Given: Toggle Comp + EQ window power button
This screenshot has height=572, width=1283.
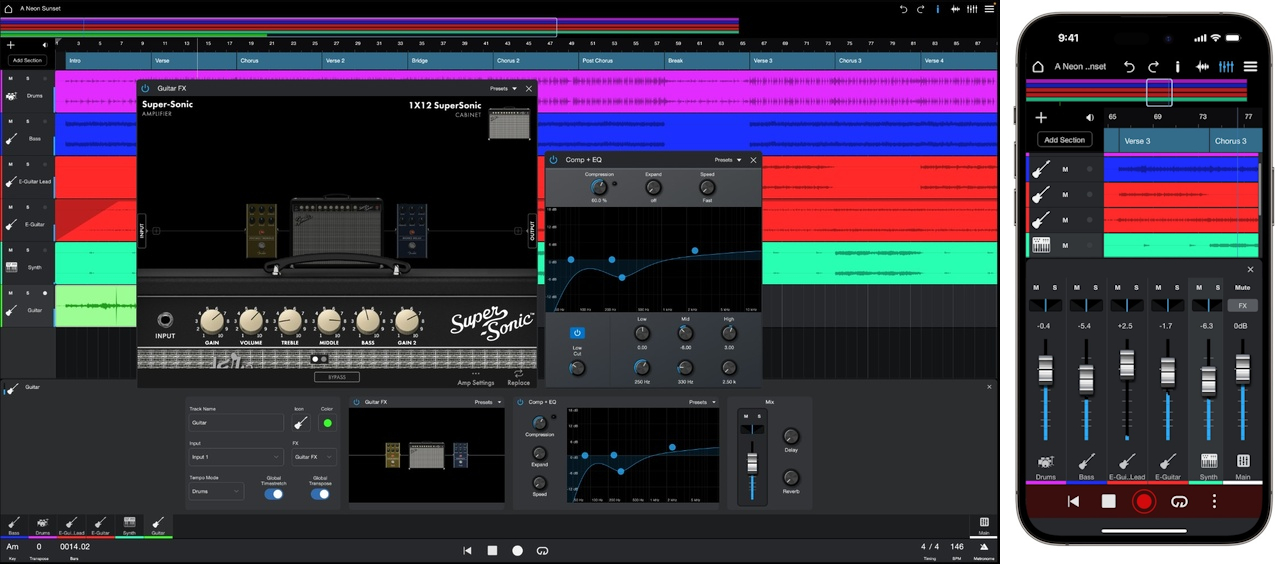Looking at the screenshot, I should (553, 160).
